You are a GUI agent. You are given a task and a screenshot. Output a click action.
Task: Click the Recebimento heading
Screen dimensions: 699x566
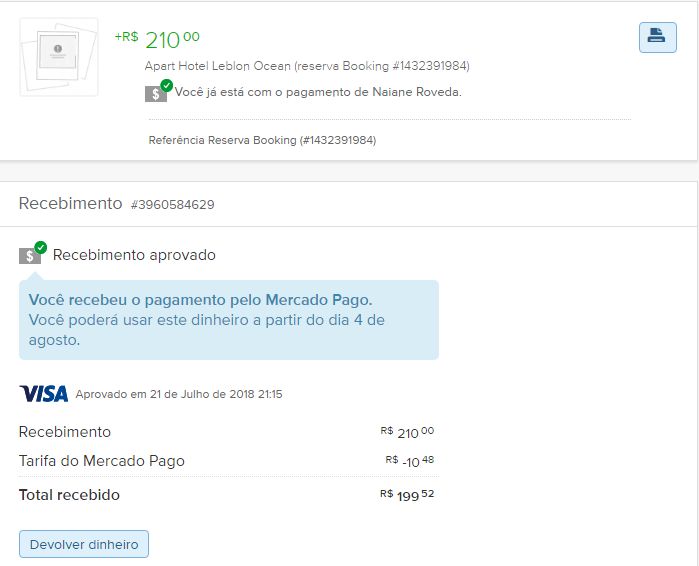(70, 203)
